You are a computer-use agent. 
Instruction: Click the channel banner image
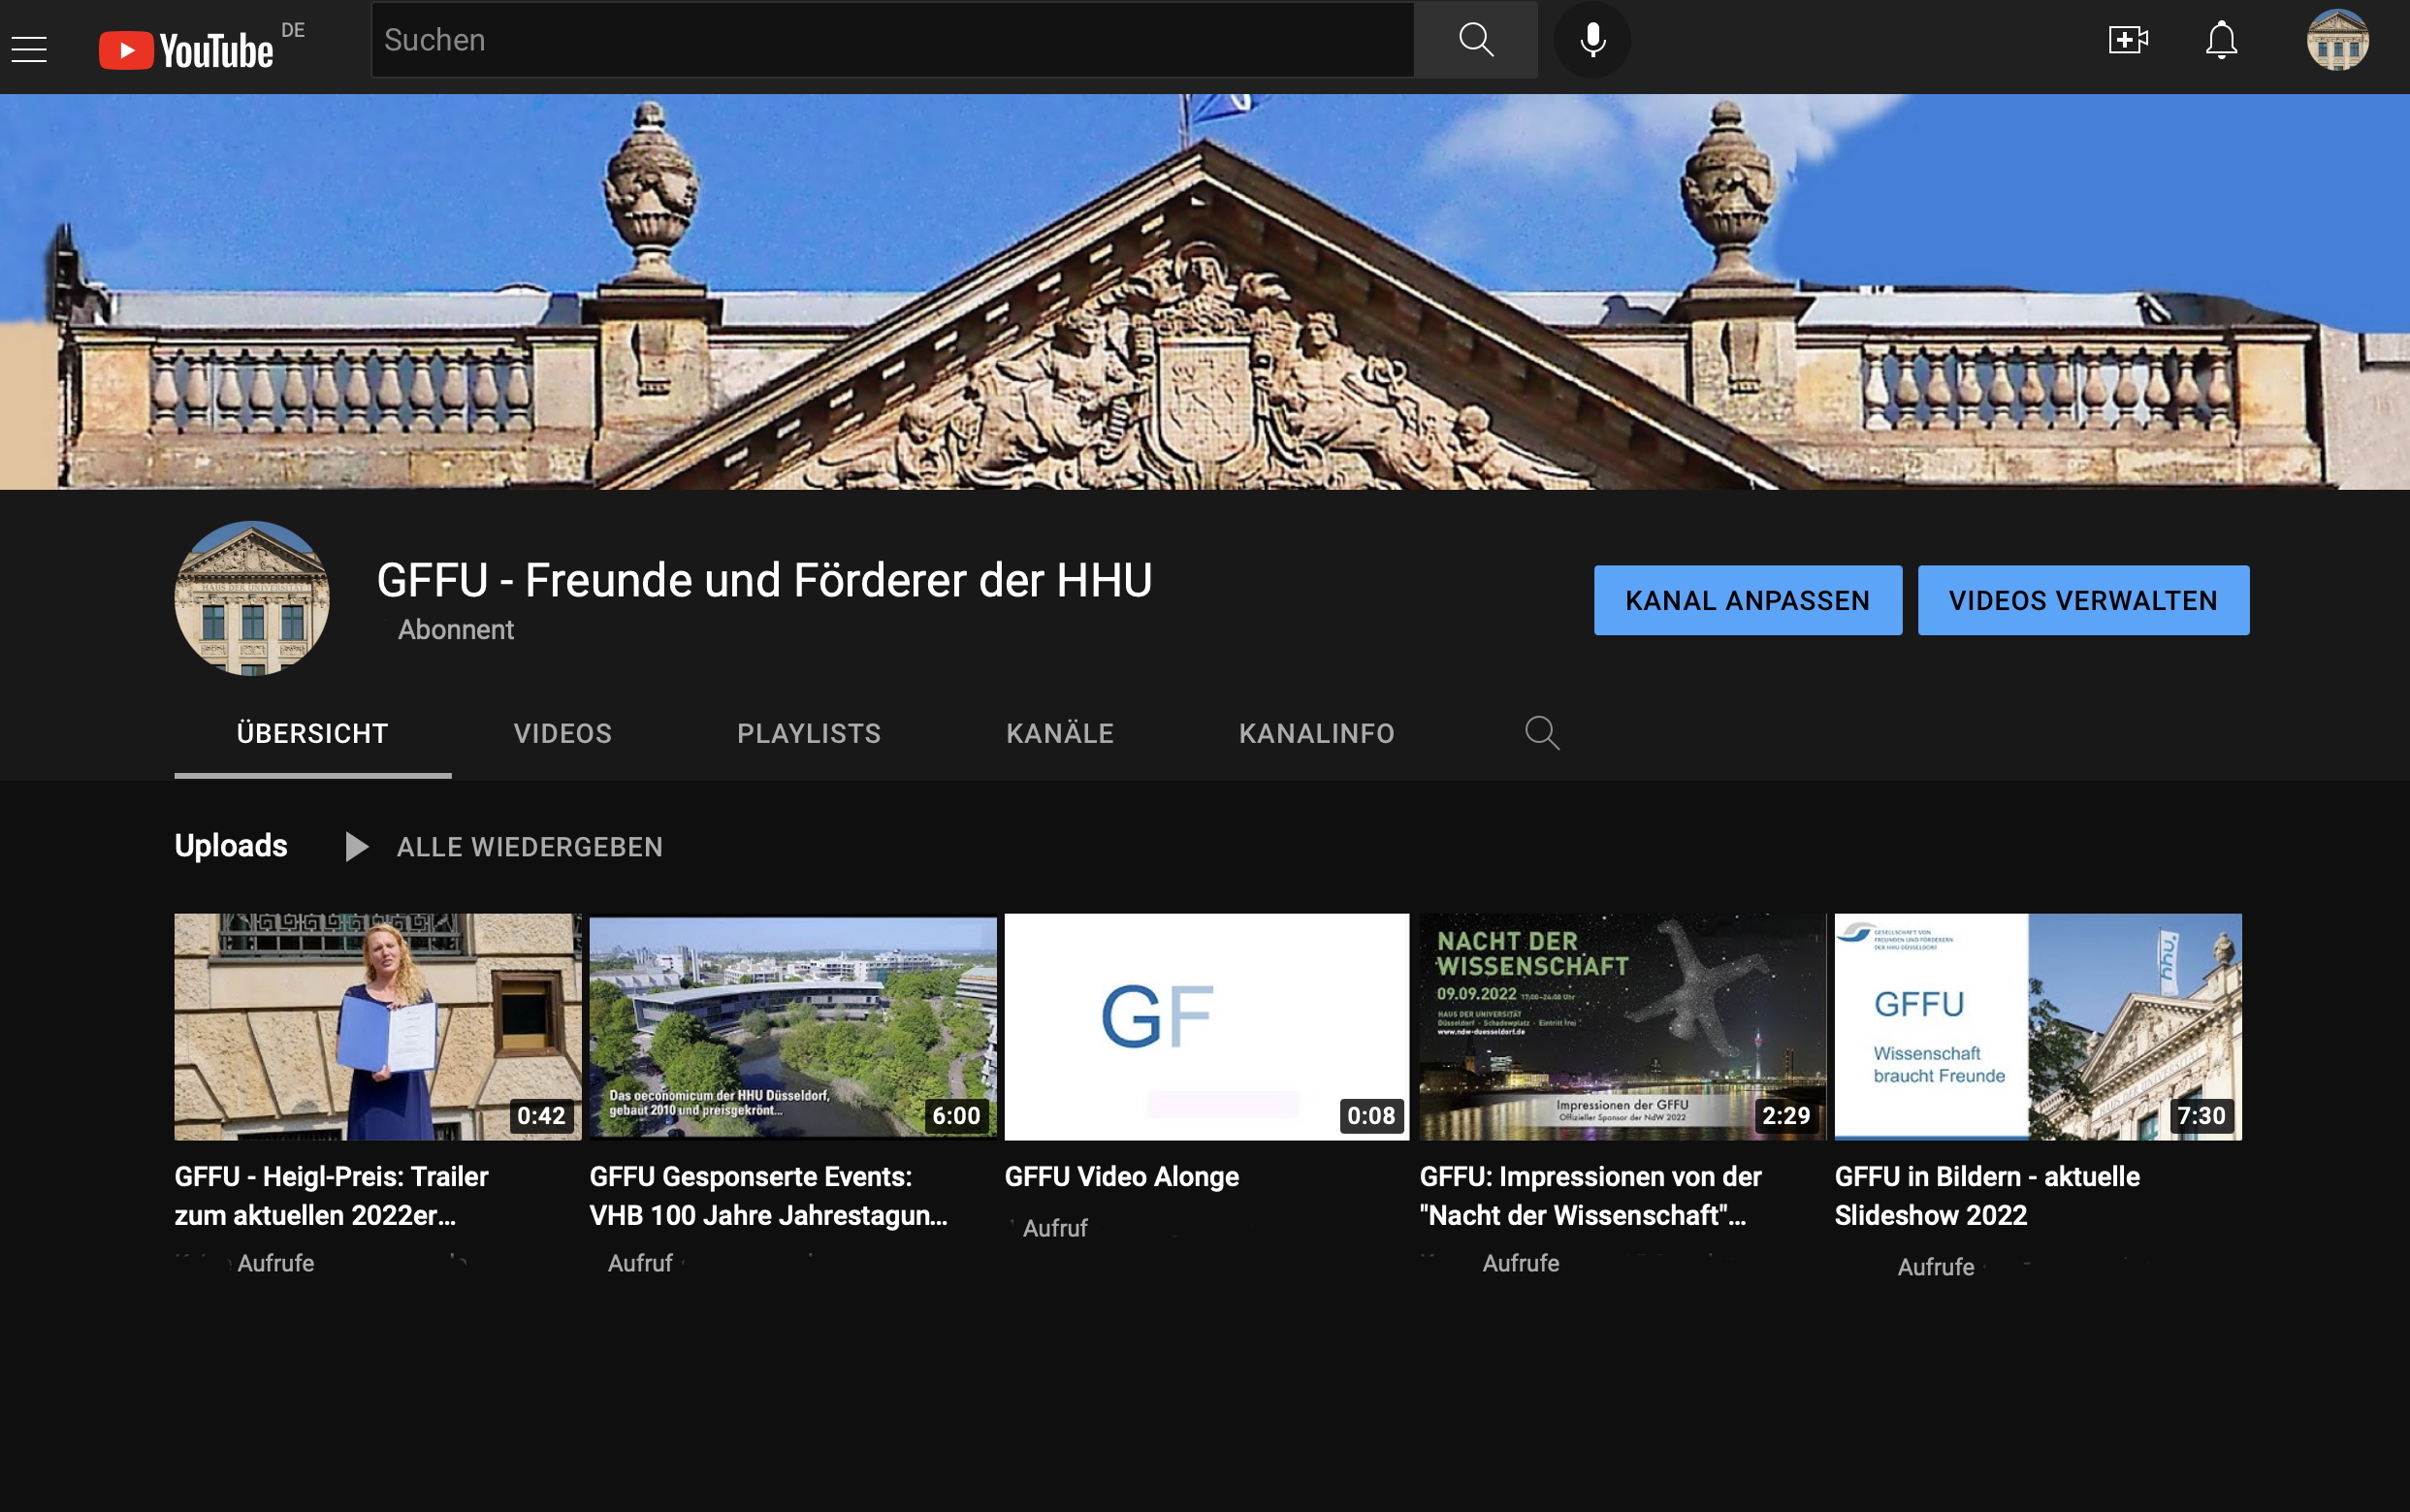[x=1205, y=292]
